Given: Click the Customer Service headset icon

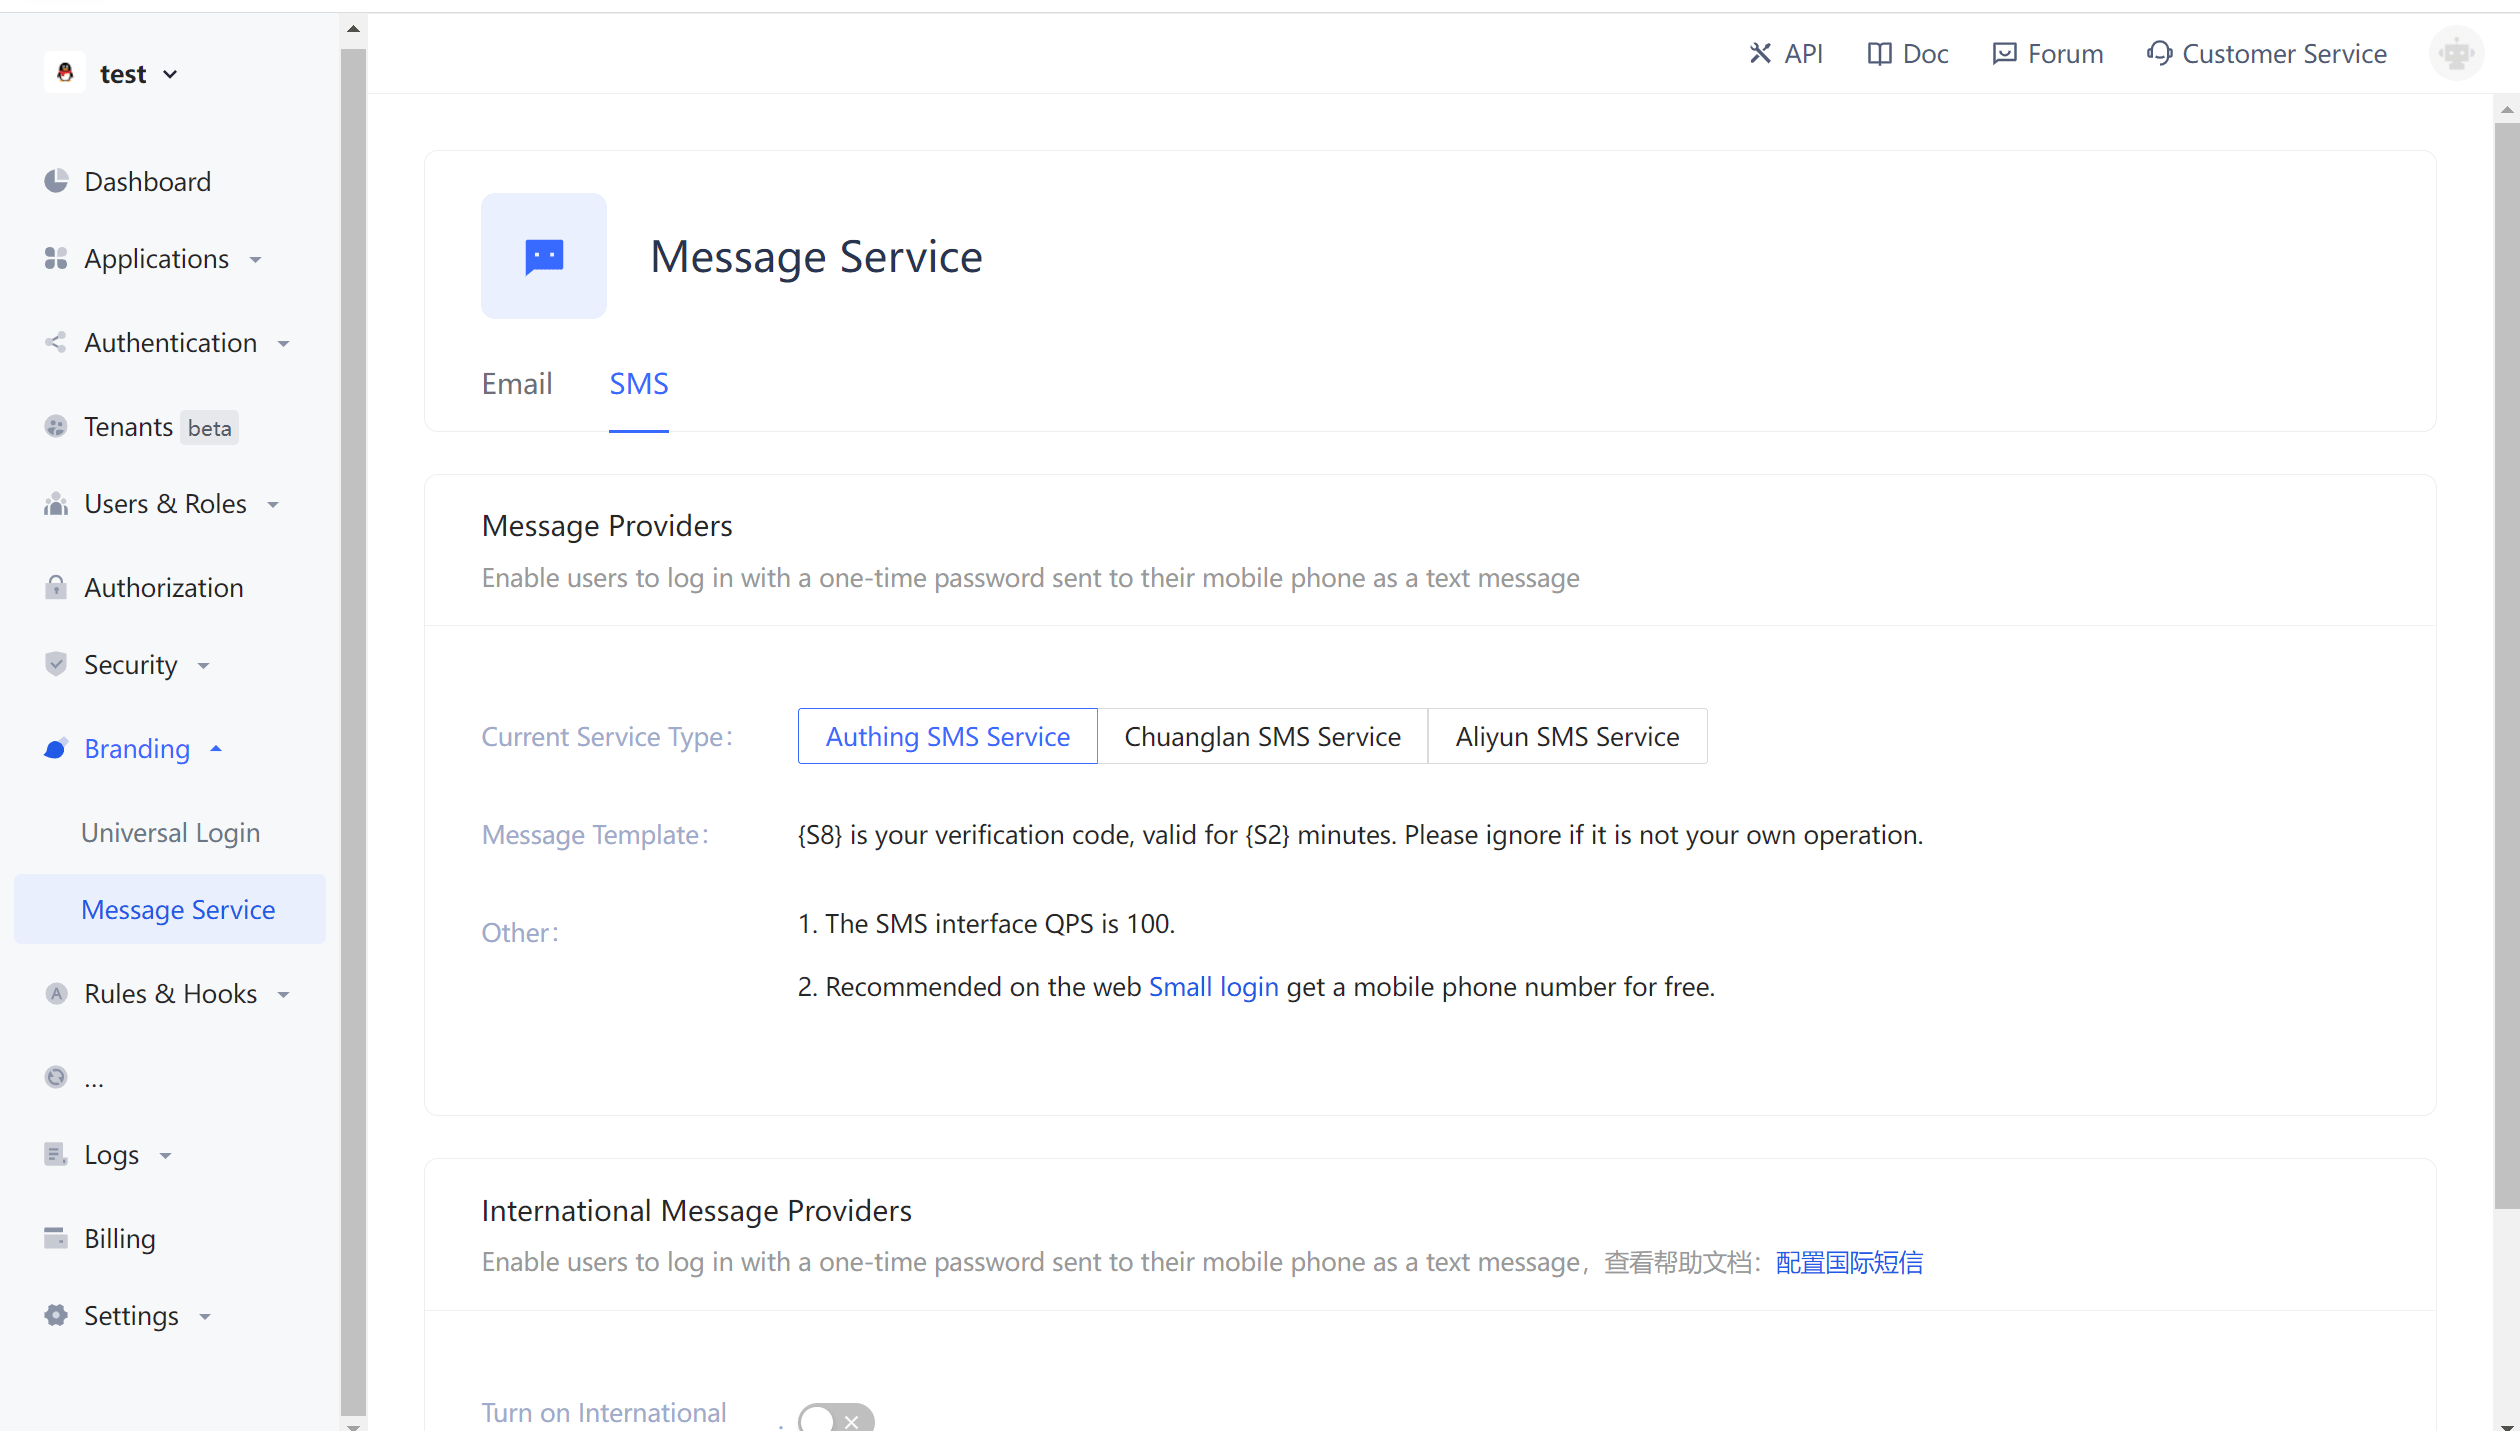Looking at the screenshot, I should coord(2159,53).
